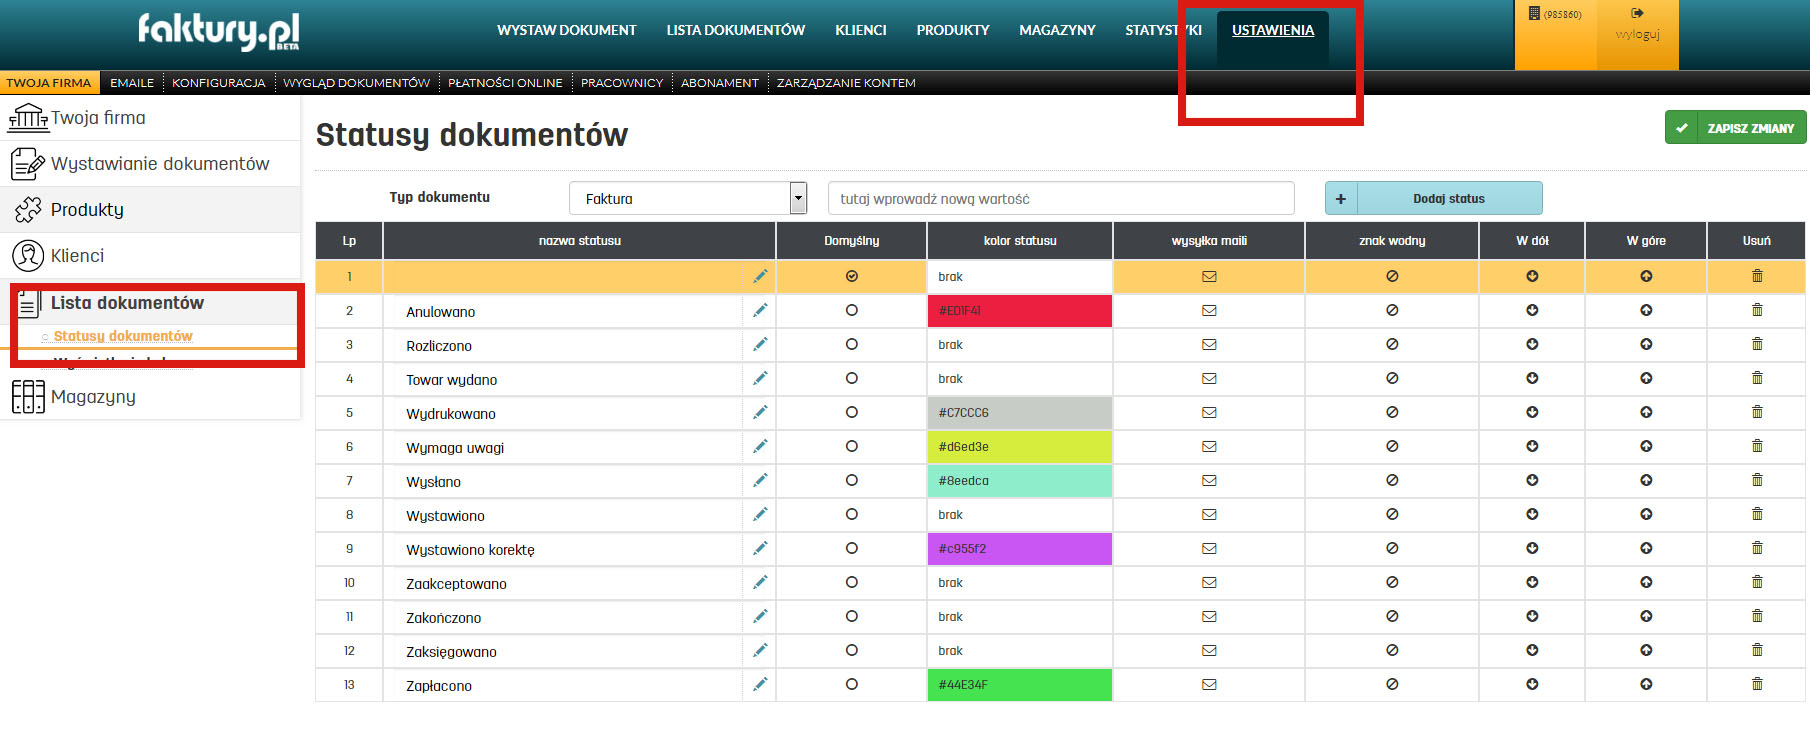Open mail settings envelope for Anulowano

click(1209, 310)
